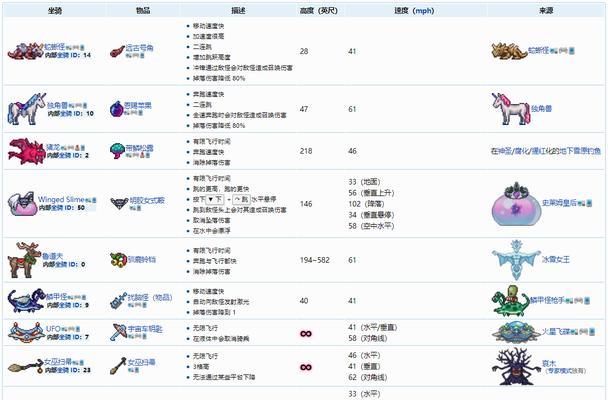
Task: Open the 火星飞碟 source link
Action: pyautogui.click(x=555, y=331)
